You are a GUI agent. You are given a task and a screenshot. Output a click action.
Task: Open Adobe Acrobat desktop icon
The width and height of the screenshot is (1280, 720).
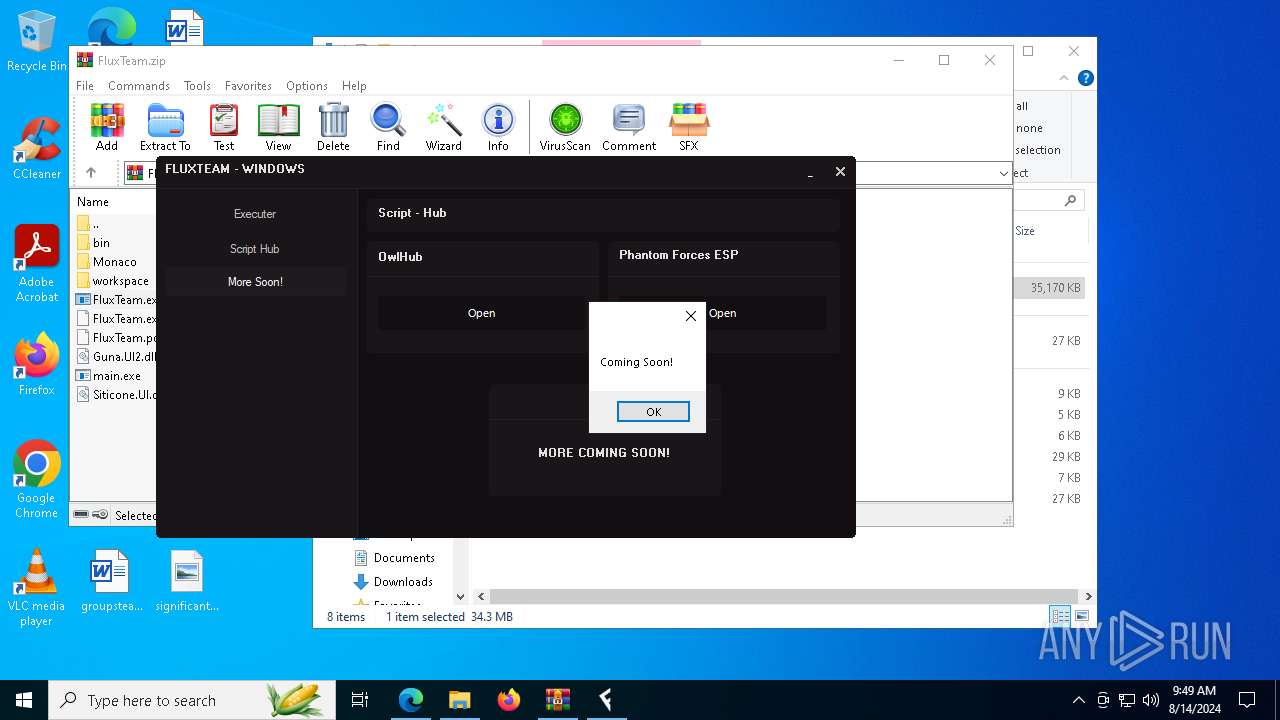(x=36, y=264)
